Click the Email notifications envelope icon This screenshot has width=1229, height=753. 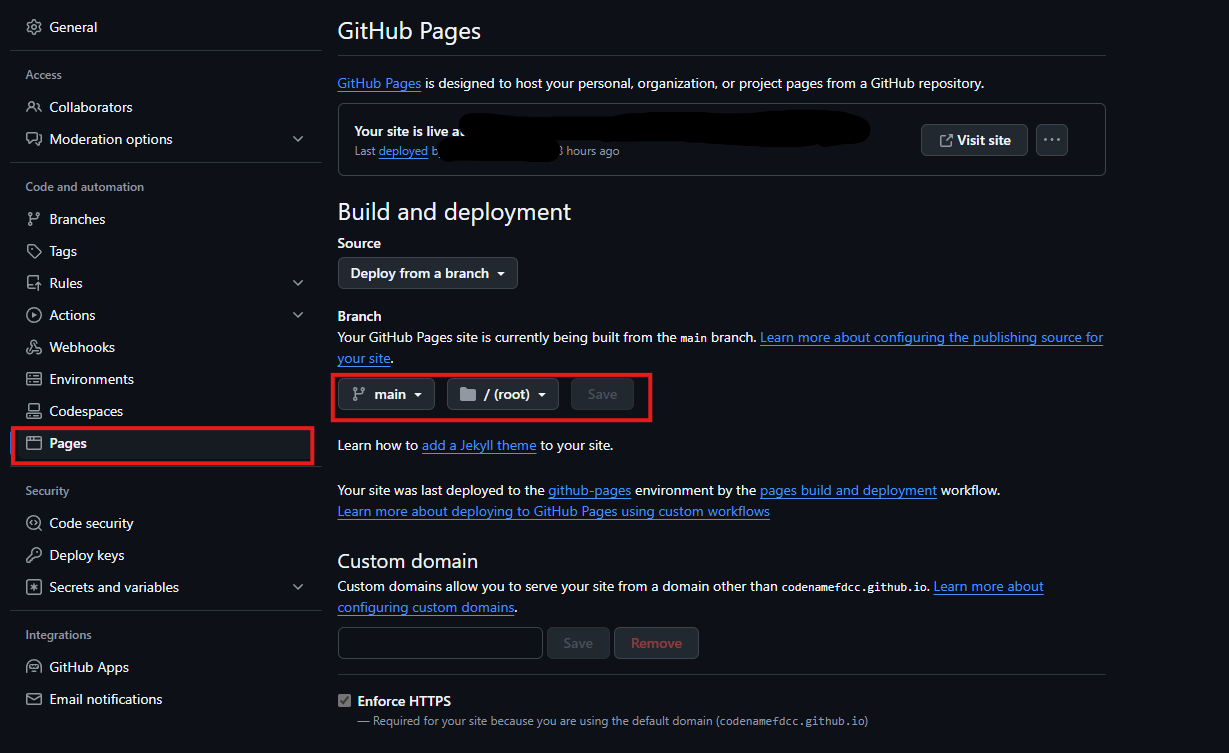(x=34, y=699)
